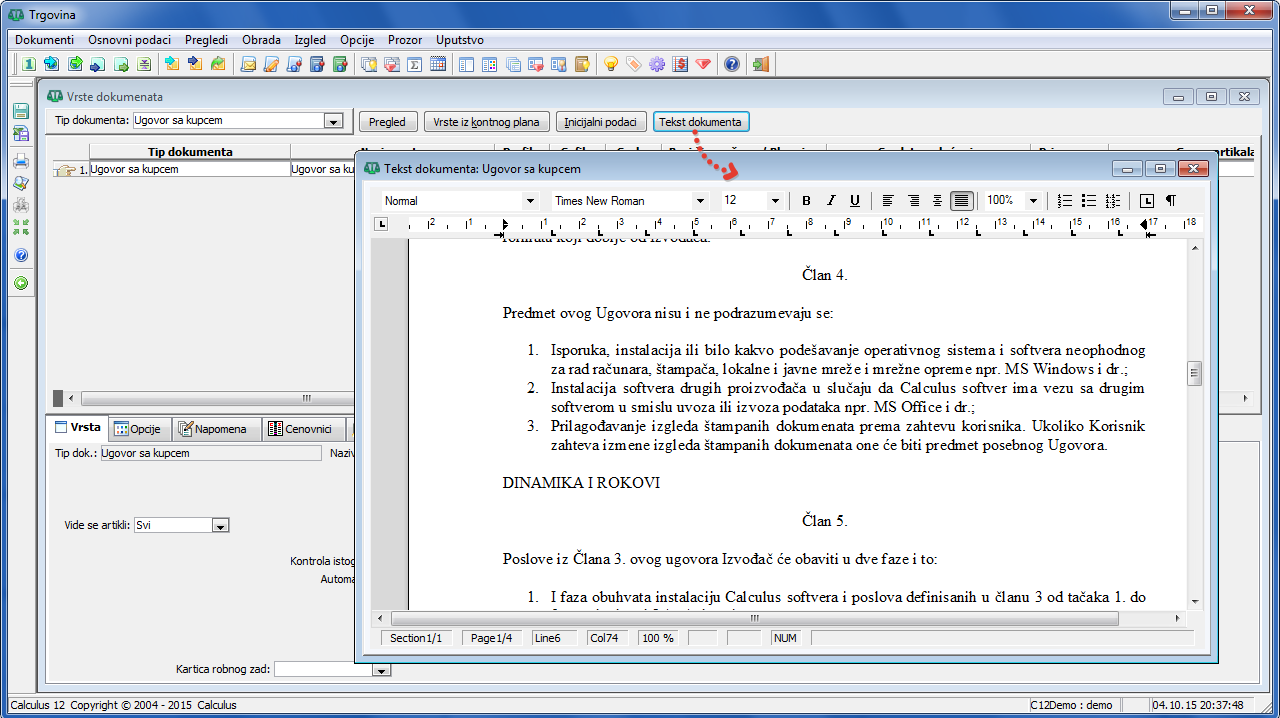Click the green back arrow sidebar icon
Viewport: 1280px width, 718px height.
click(20, 283)
